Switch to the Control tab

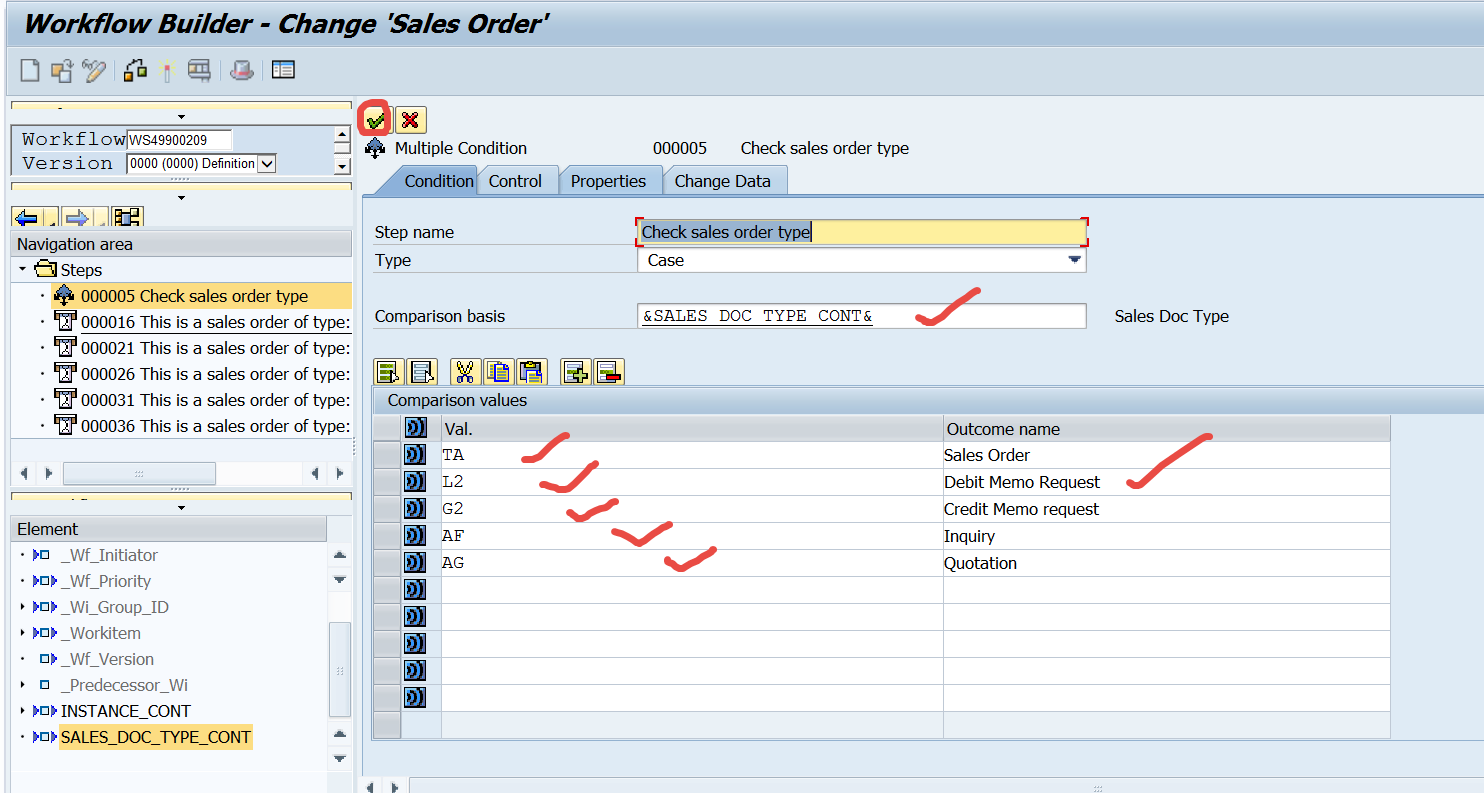point(518,181)
